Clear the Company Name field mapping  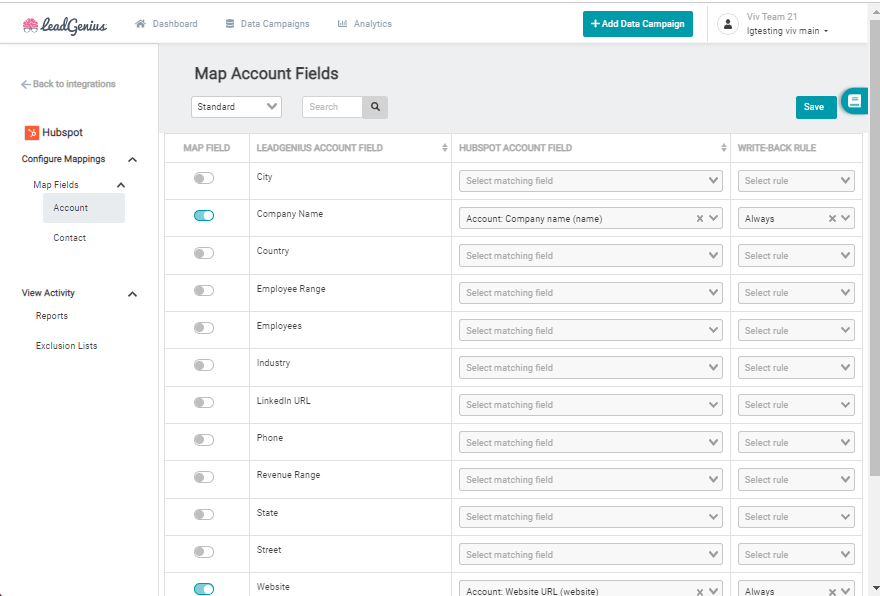(701, 217)
